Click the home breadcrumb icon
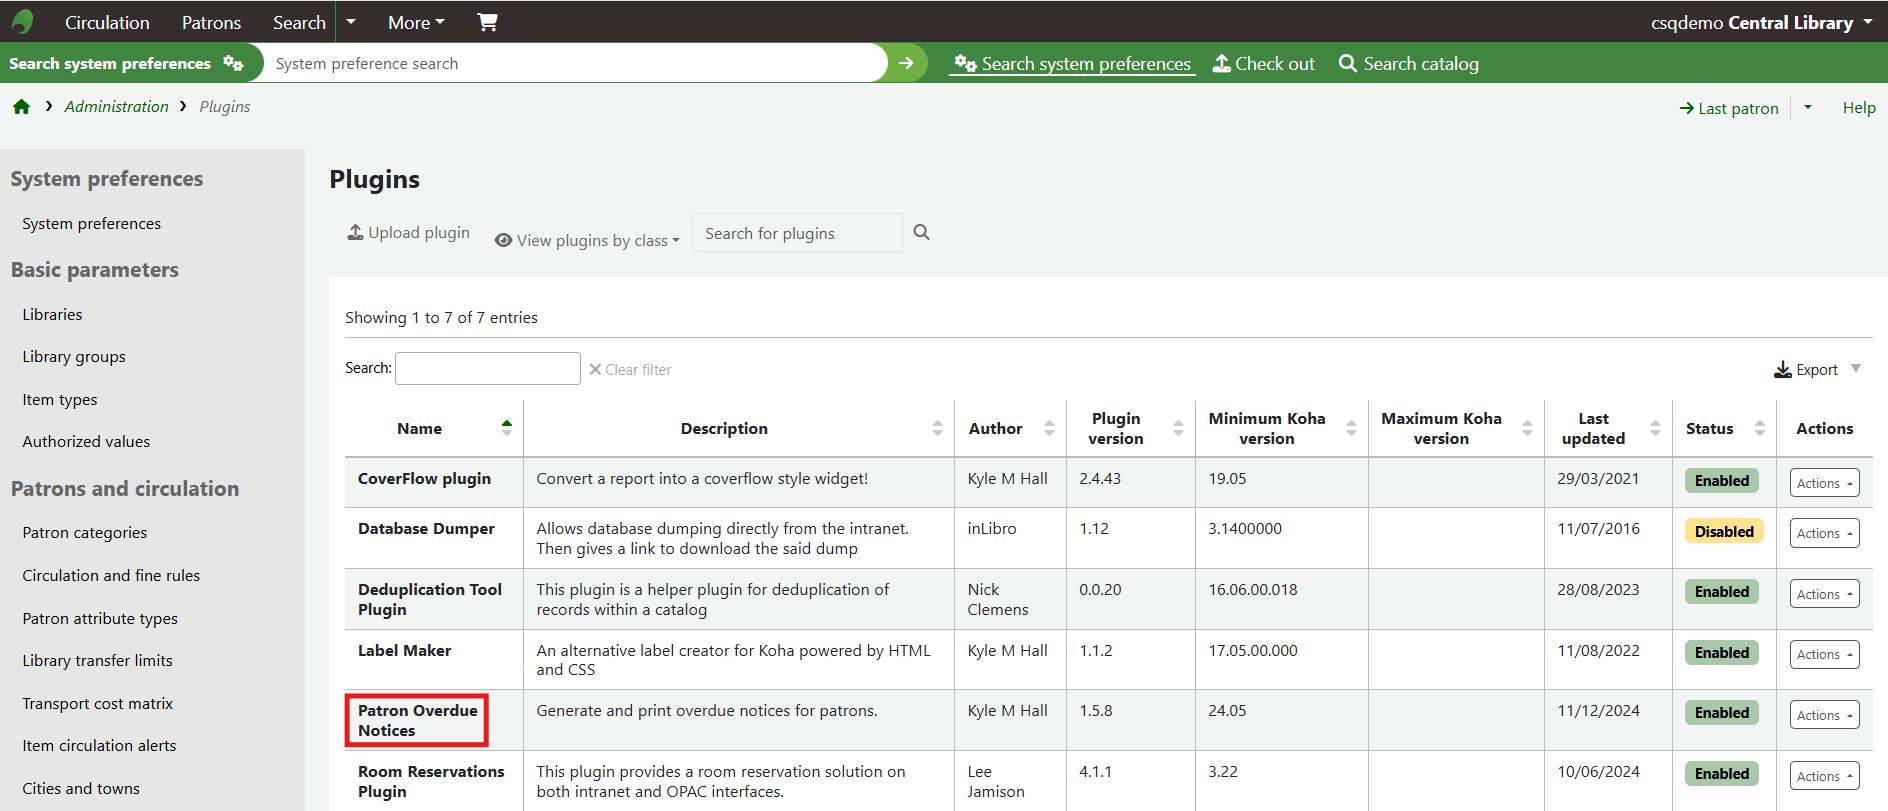The height and width of the screenshot is (811, 1888). point(22,107)
